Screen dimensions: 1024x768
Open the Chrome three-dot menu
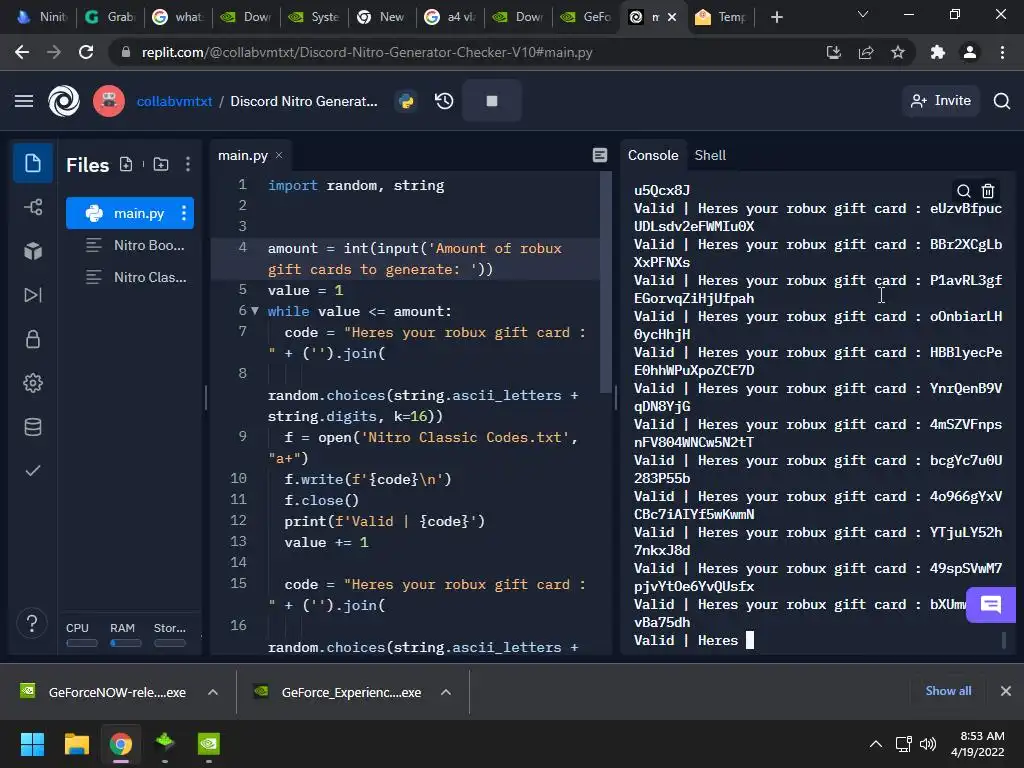[1002, 52]
